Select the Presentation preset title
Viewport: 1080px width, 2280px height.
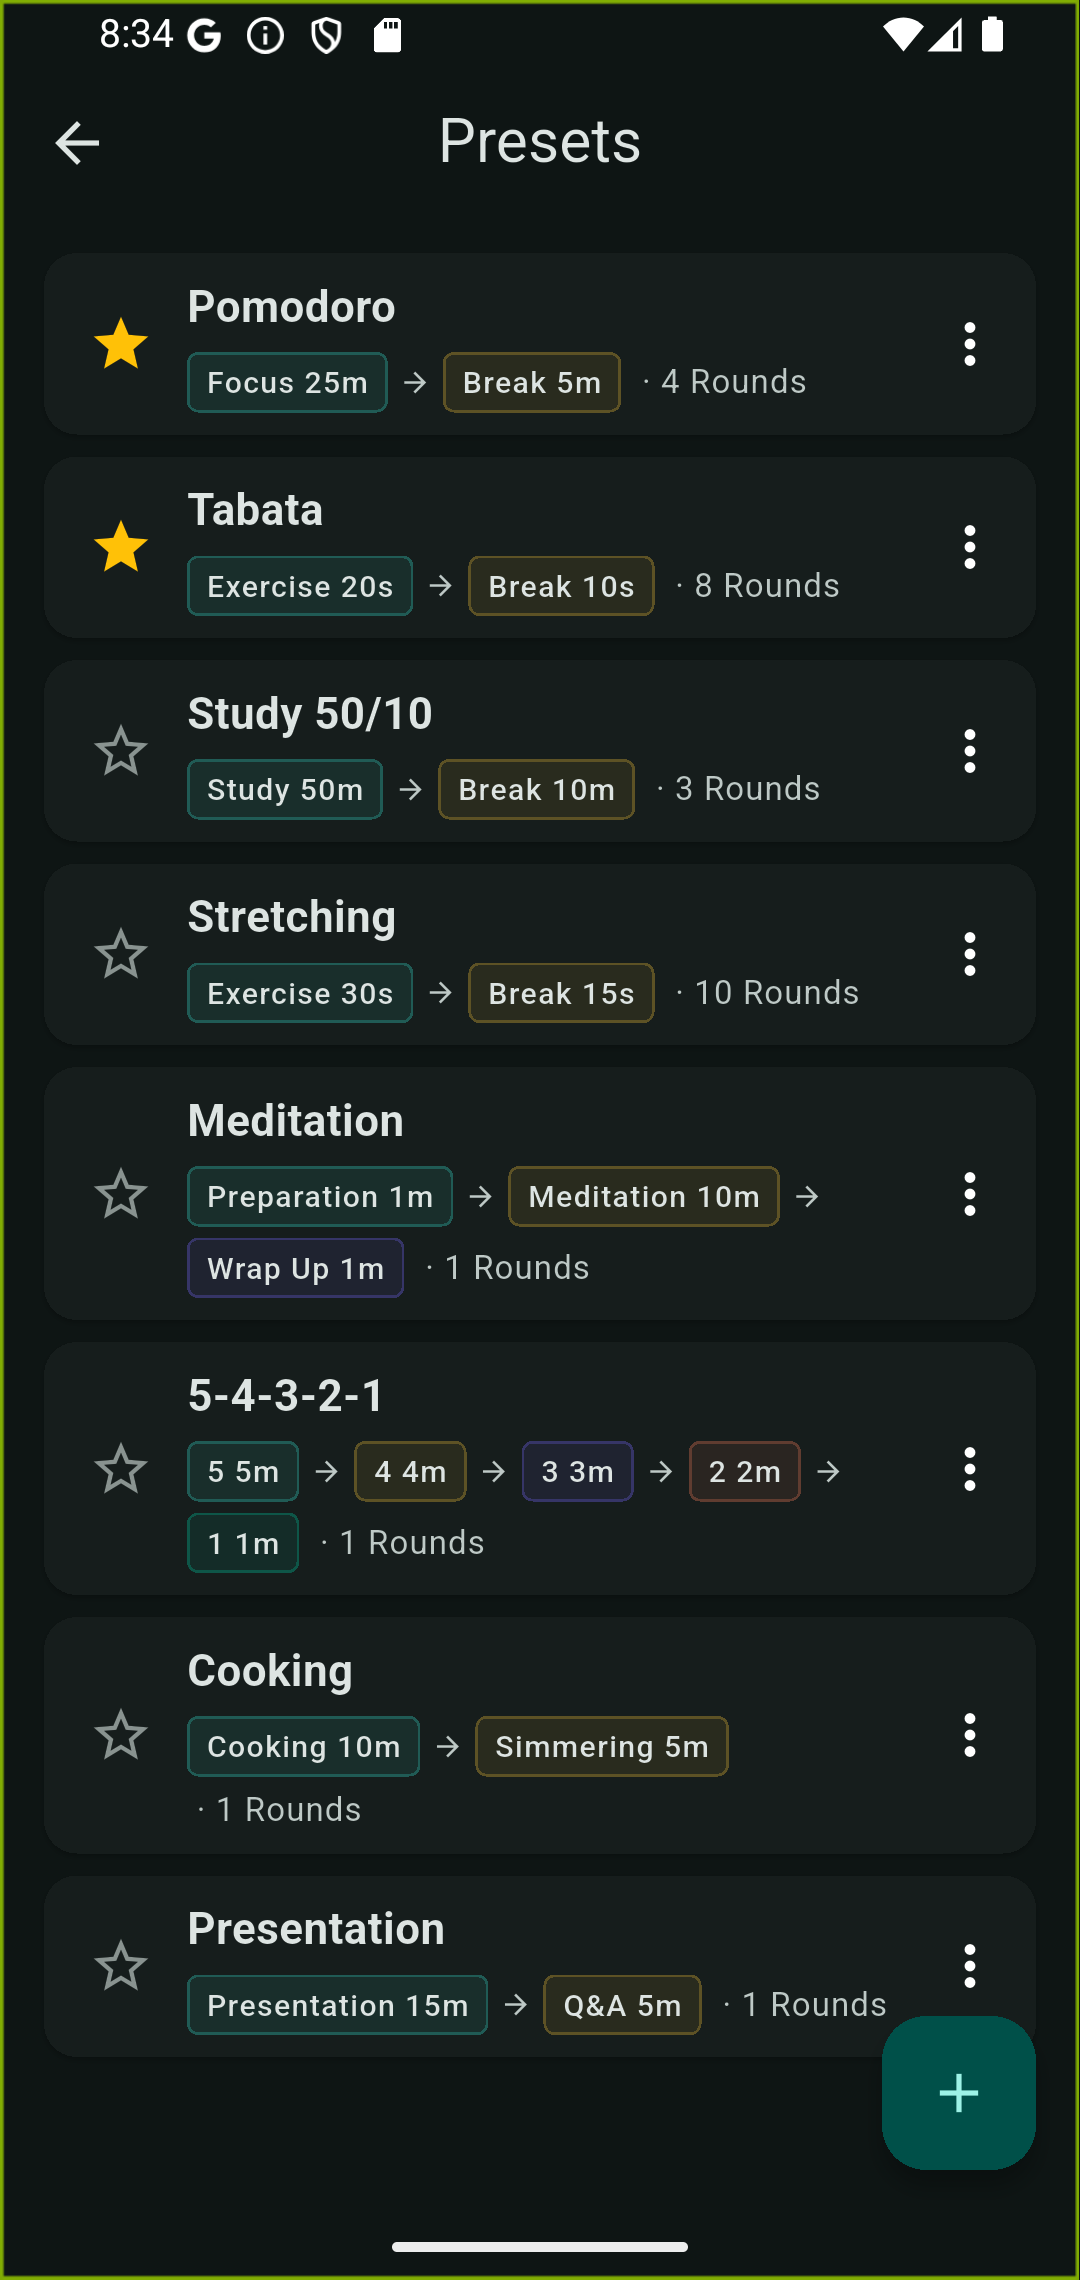316,1929
